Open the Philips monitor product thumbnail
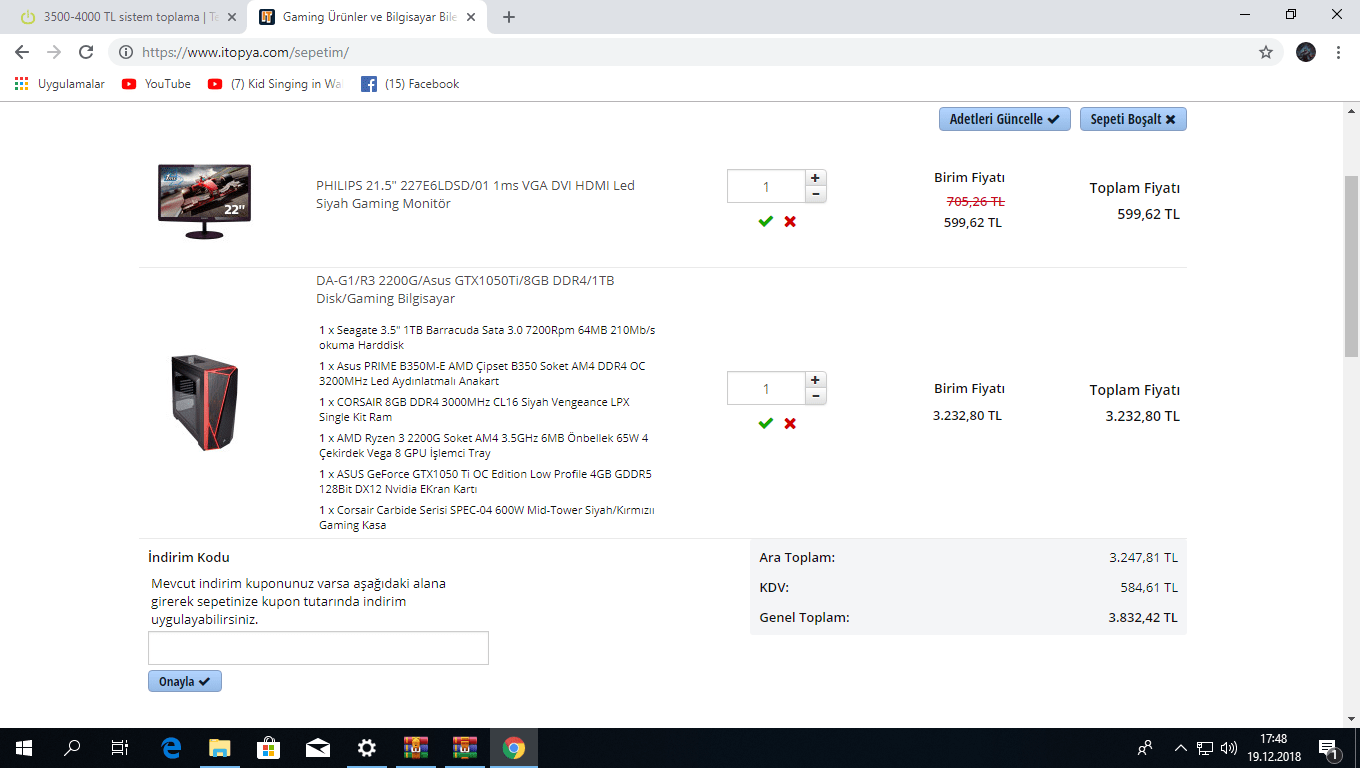1360x768 pixels. [x=204, y=202]
